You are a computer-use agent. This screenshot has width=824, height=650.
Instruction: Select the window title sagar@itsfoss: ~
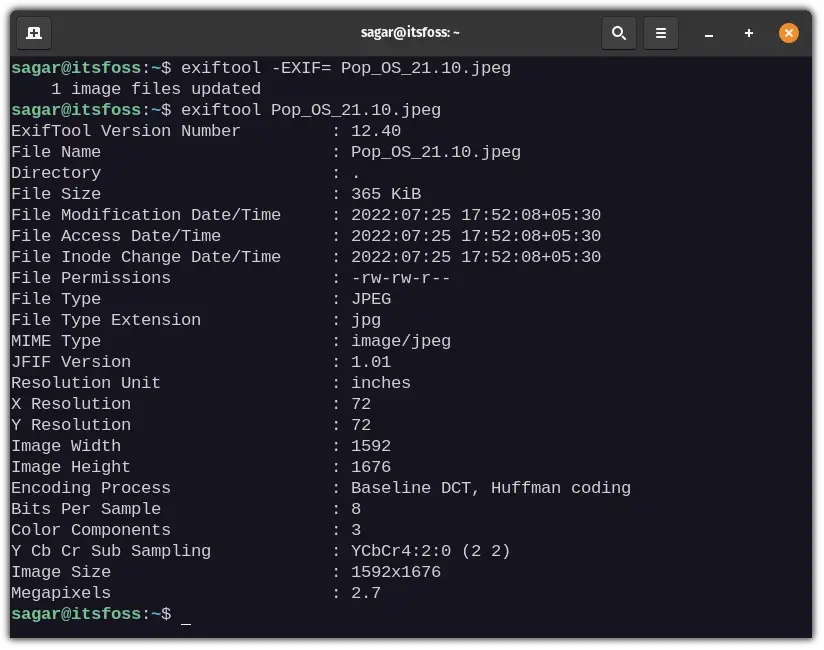tap(410, 33)
